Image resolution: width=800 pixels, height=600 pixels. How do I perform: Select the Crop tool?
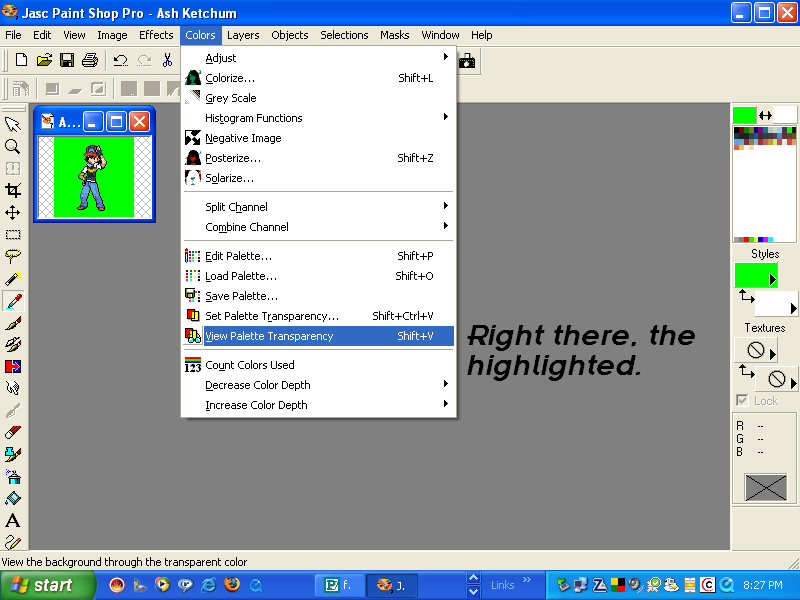pos(13,191)
